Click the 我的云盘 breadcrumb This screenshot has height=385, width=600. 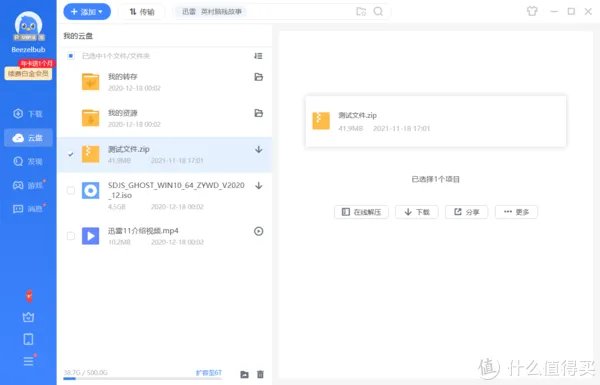coord(78,36)
